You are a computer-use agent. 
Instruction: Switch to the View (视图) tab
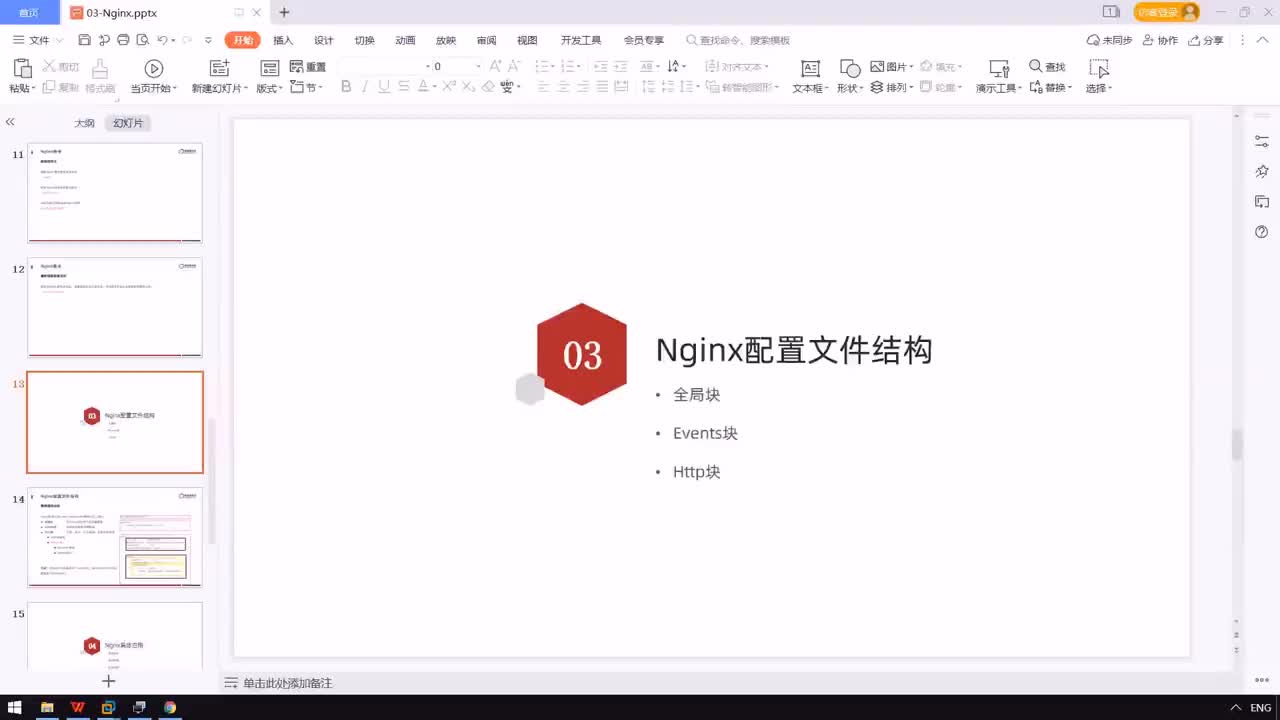point(527,40)
